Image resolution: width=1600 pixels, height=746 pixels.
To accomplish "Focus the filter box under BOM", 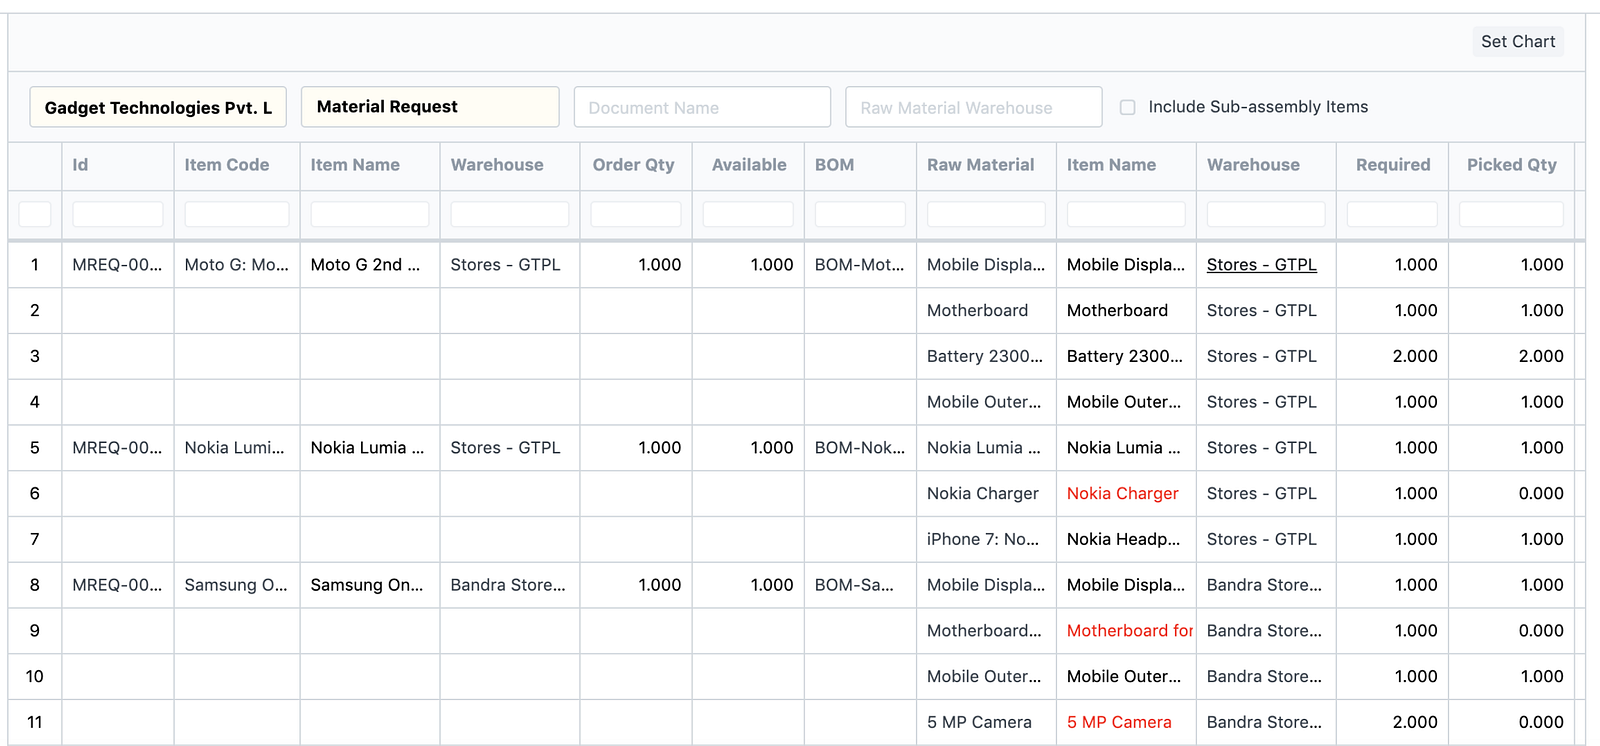I will [860, 214].
